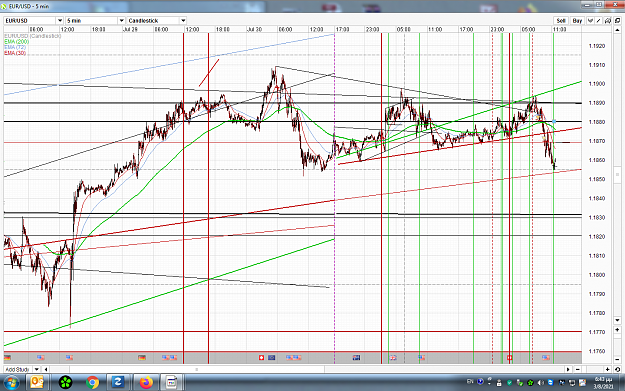Open the EUR/USD symbol dropdown
This screenshot has width=625, height=391.
[x=33, y=21]
